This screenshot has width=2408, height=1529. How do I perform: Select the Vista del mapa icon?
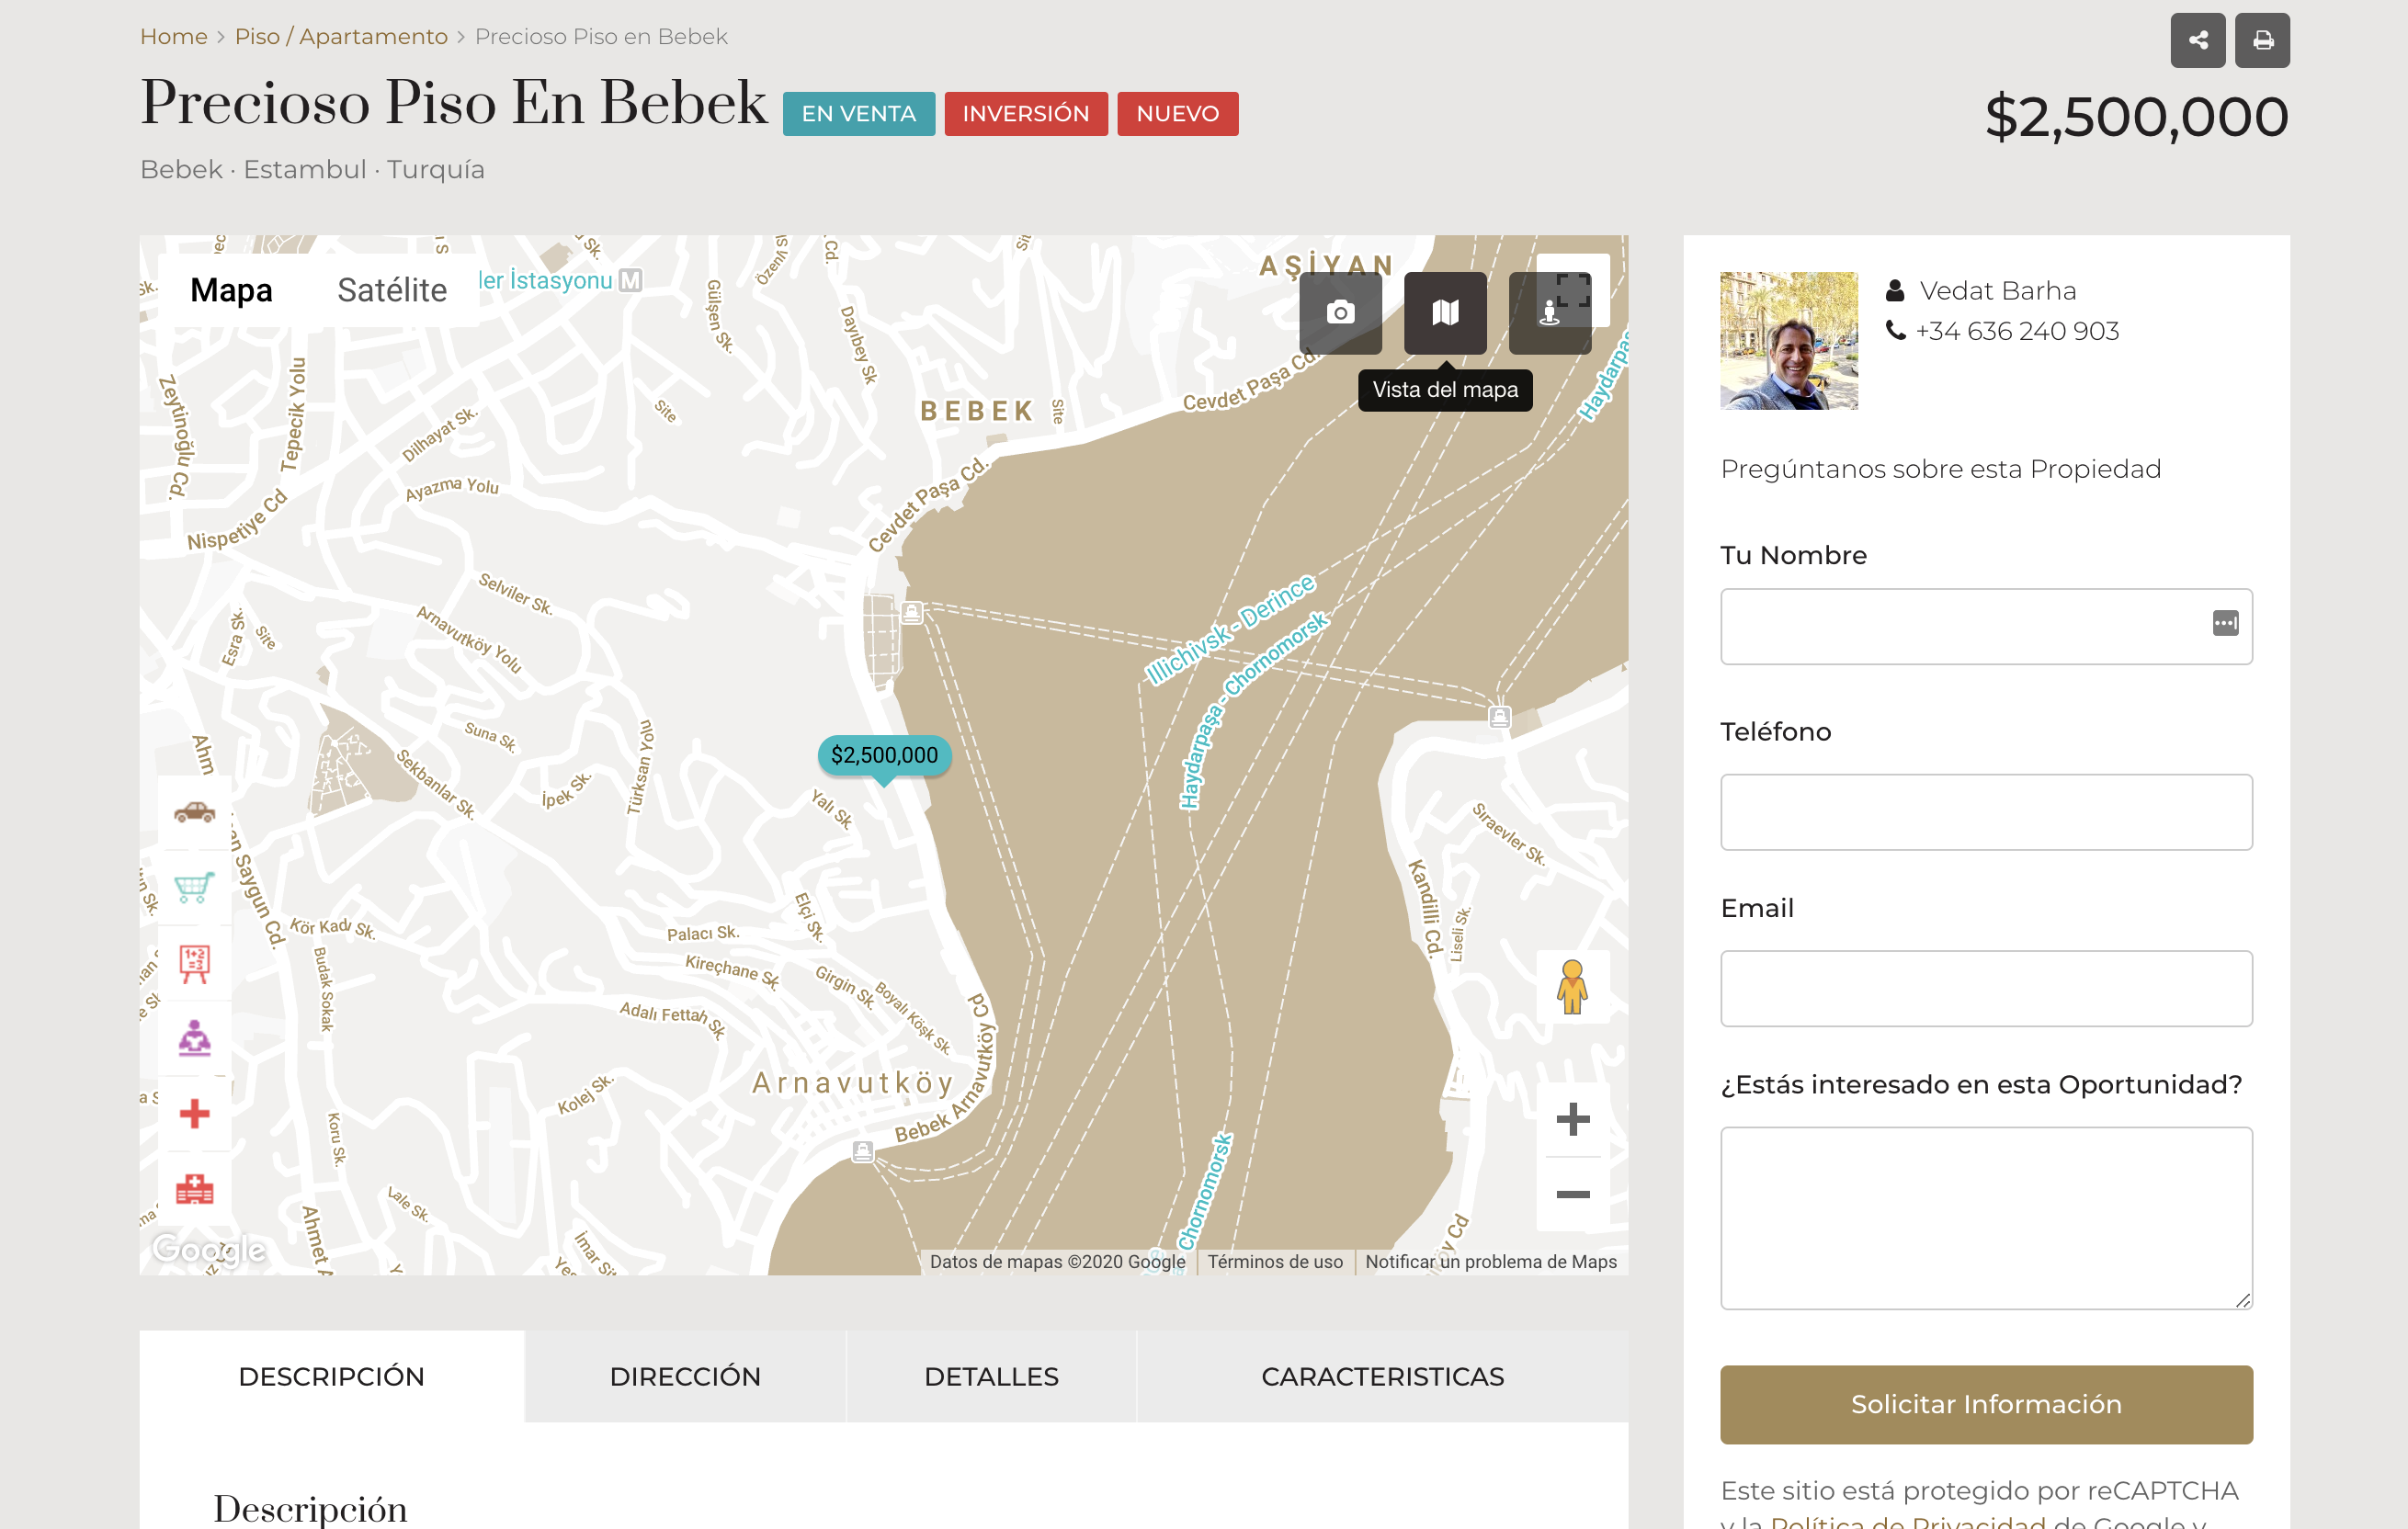[1444, 313]
